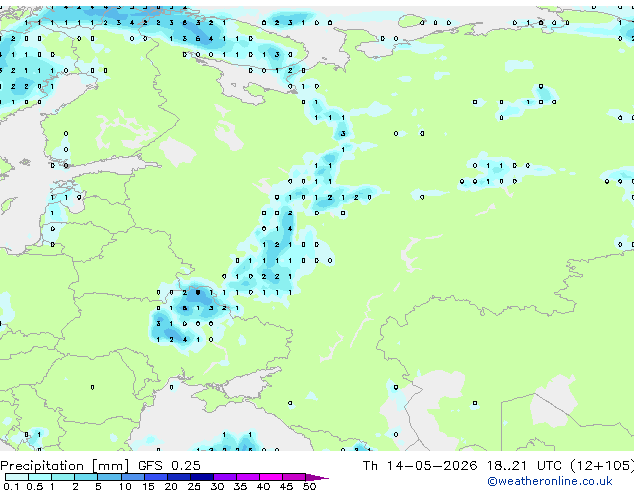Select the '18..21 UTC' time range text

tap(524, 466)
